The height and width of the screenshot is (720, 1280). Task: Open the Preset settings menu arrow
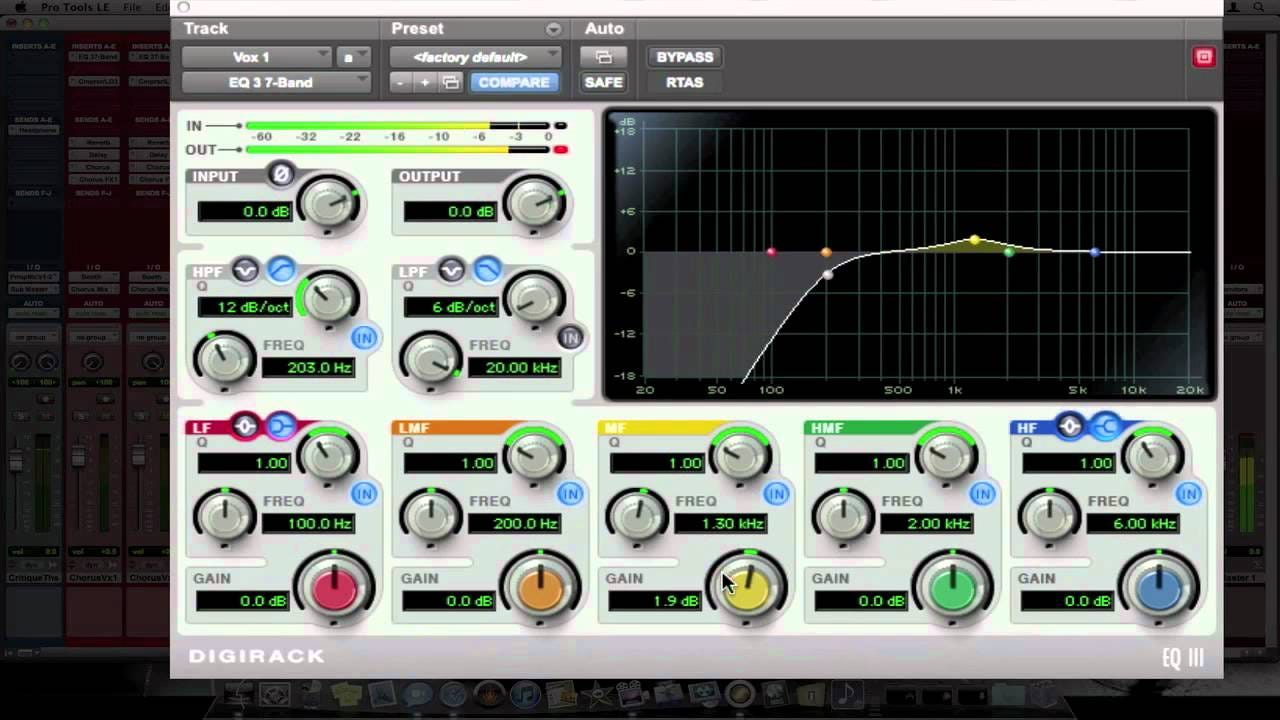click(x=553, y=29)
